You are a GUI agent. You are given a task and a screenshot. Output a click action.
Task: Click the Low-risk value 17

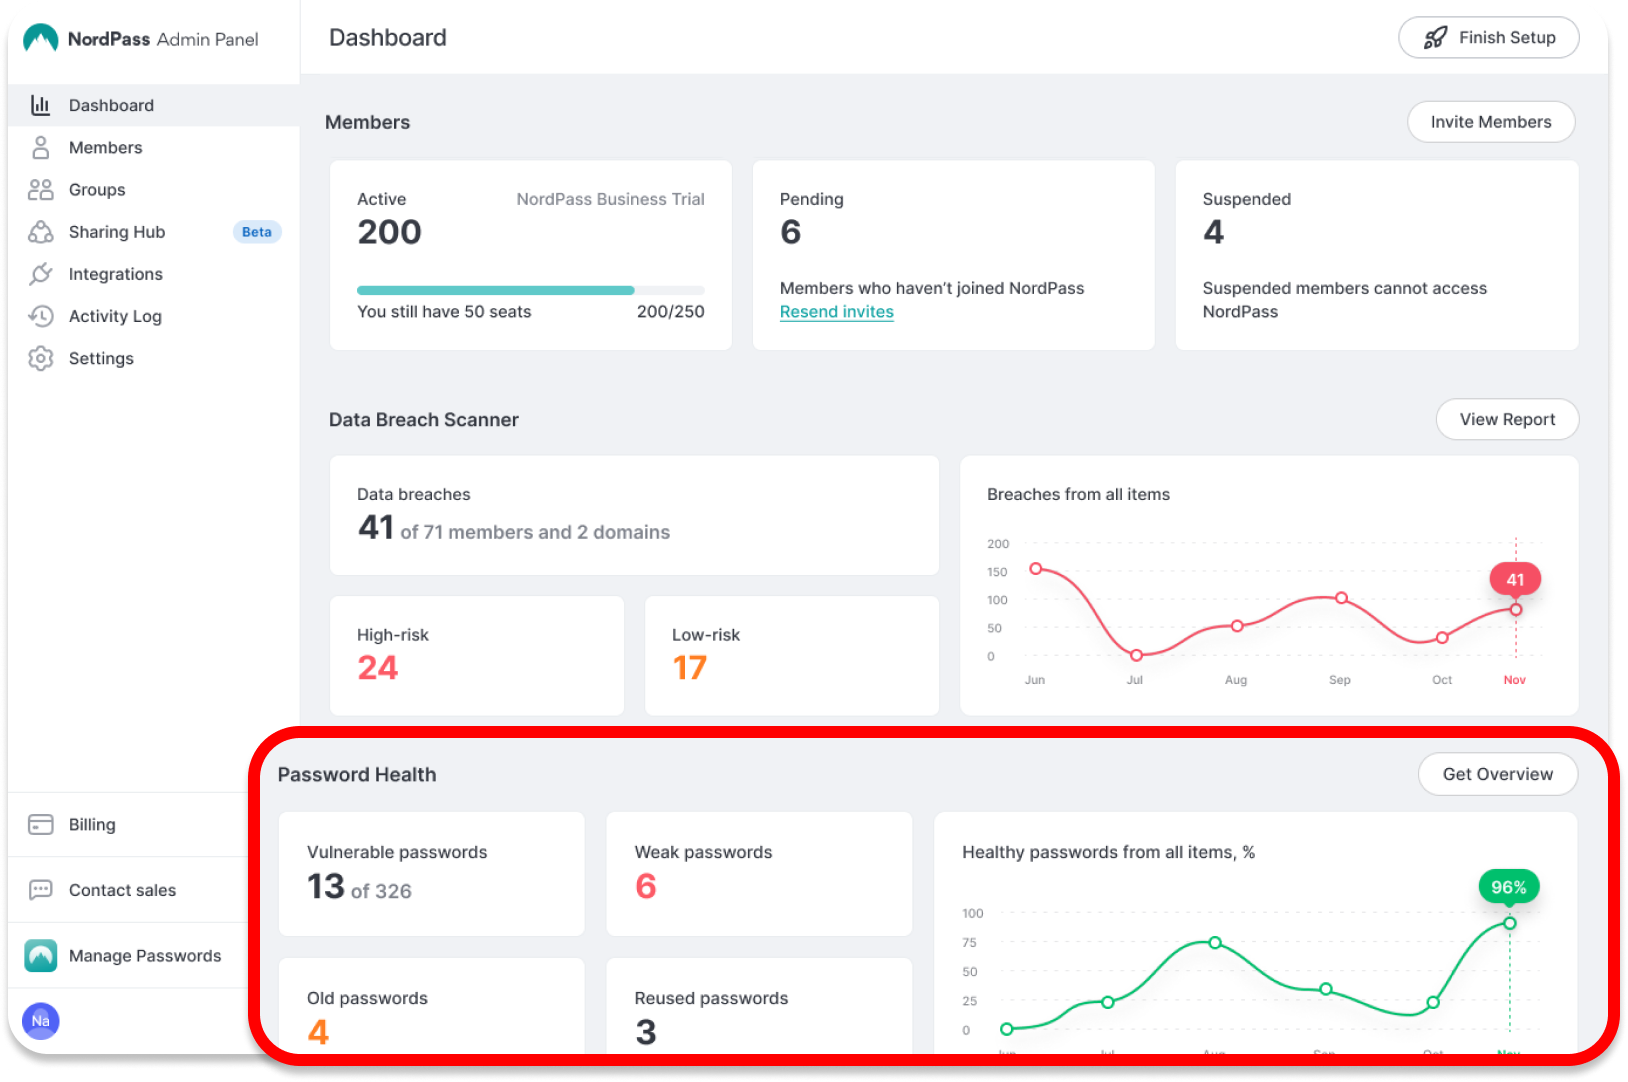click(690, 668)
